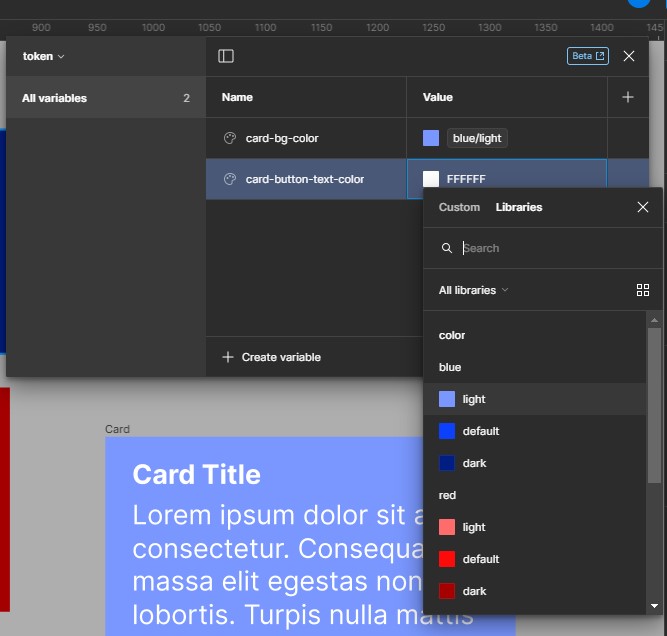This screenshot has width=667, height=636.
Task: Pick the blue default color
Action: coord(480,431)
